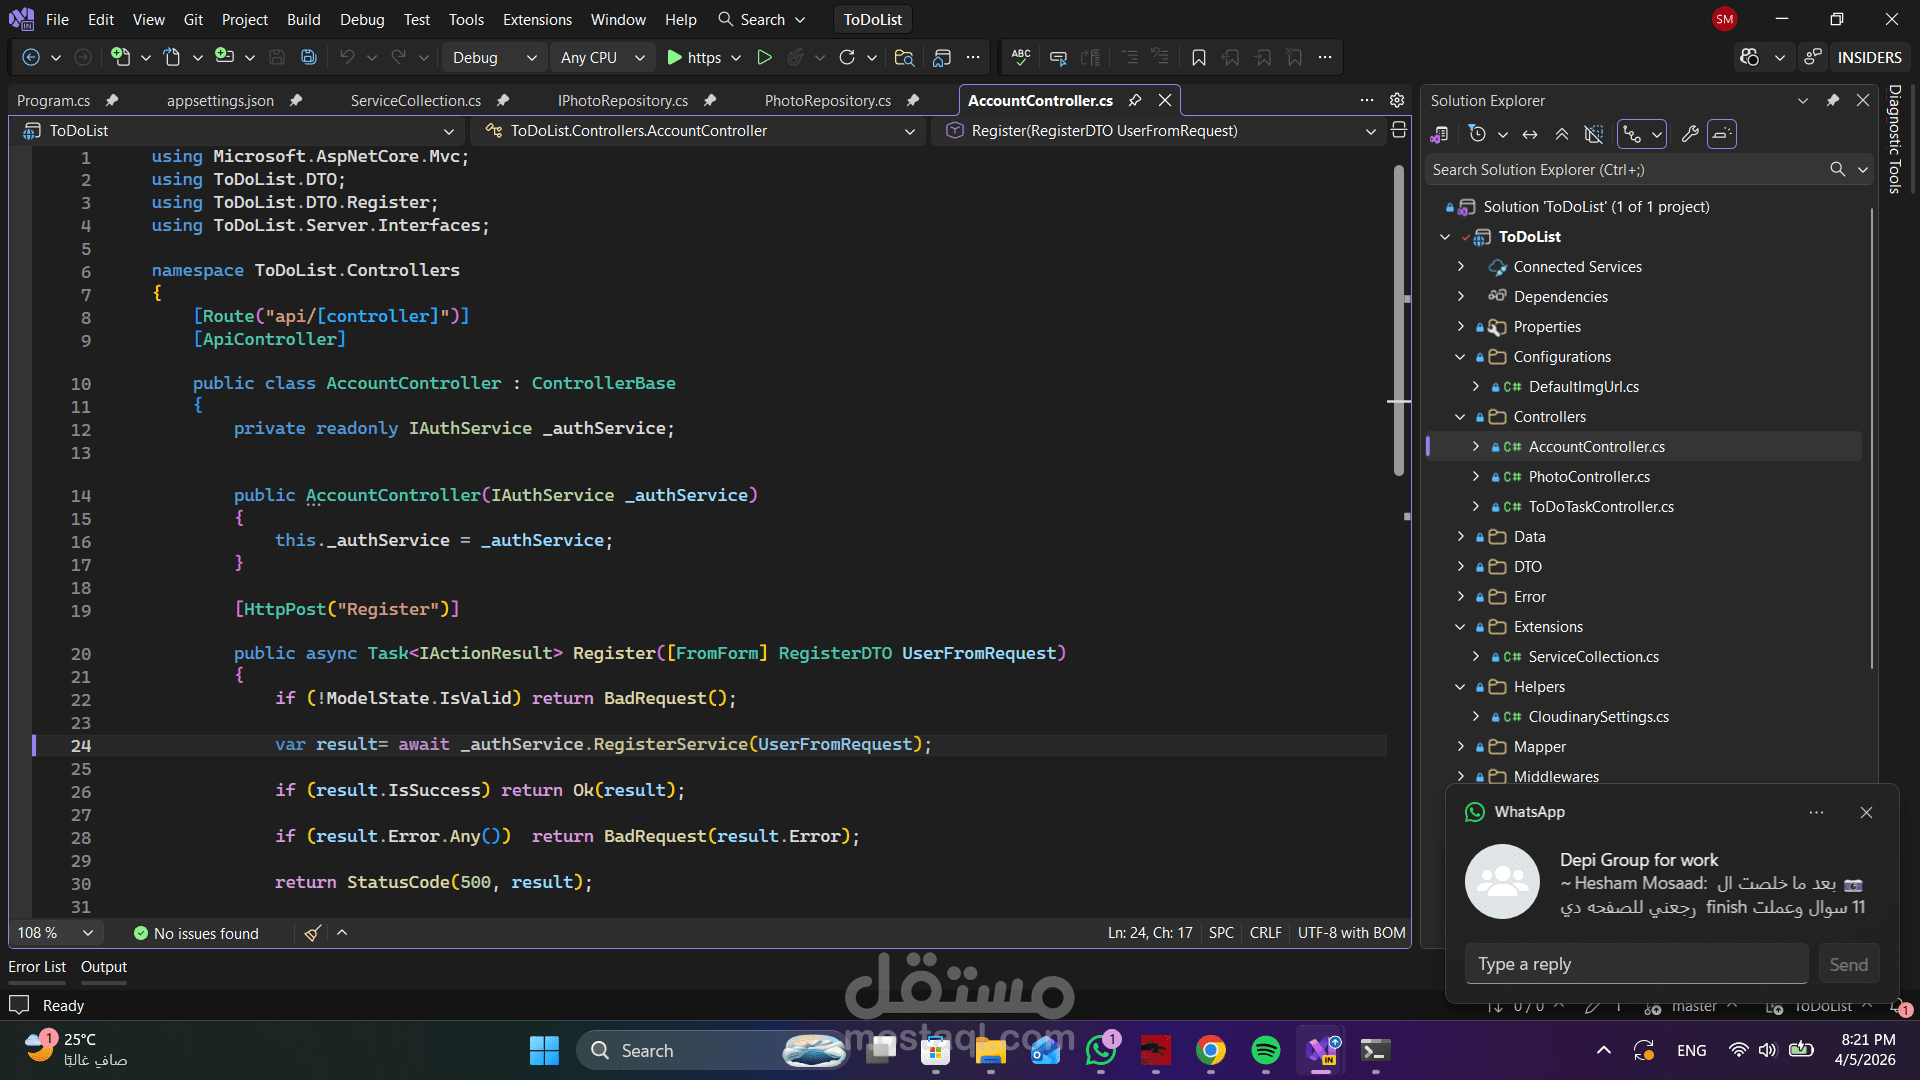The image size is (1920, 1080).
Task: Click Send in the WhatsApp notification
Action: (x=1848, y=964)
